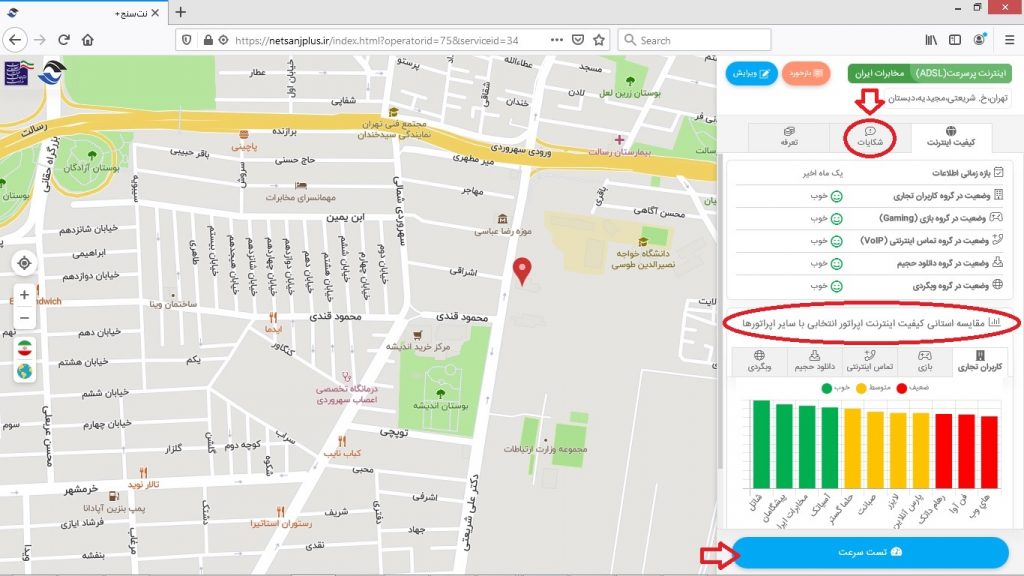Click the address field تهران،خ. شریعتی
The height and width of the screenshot is (576, 1024).
pos(947,98)
